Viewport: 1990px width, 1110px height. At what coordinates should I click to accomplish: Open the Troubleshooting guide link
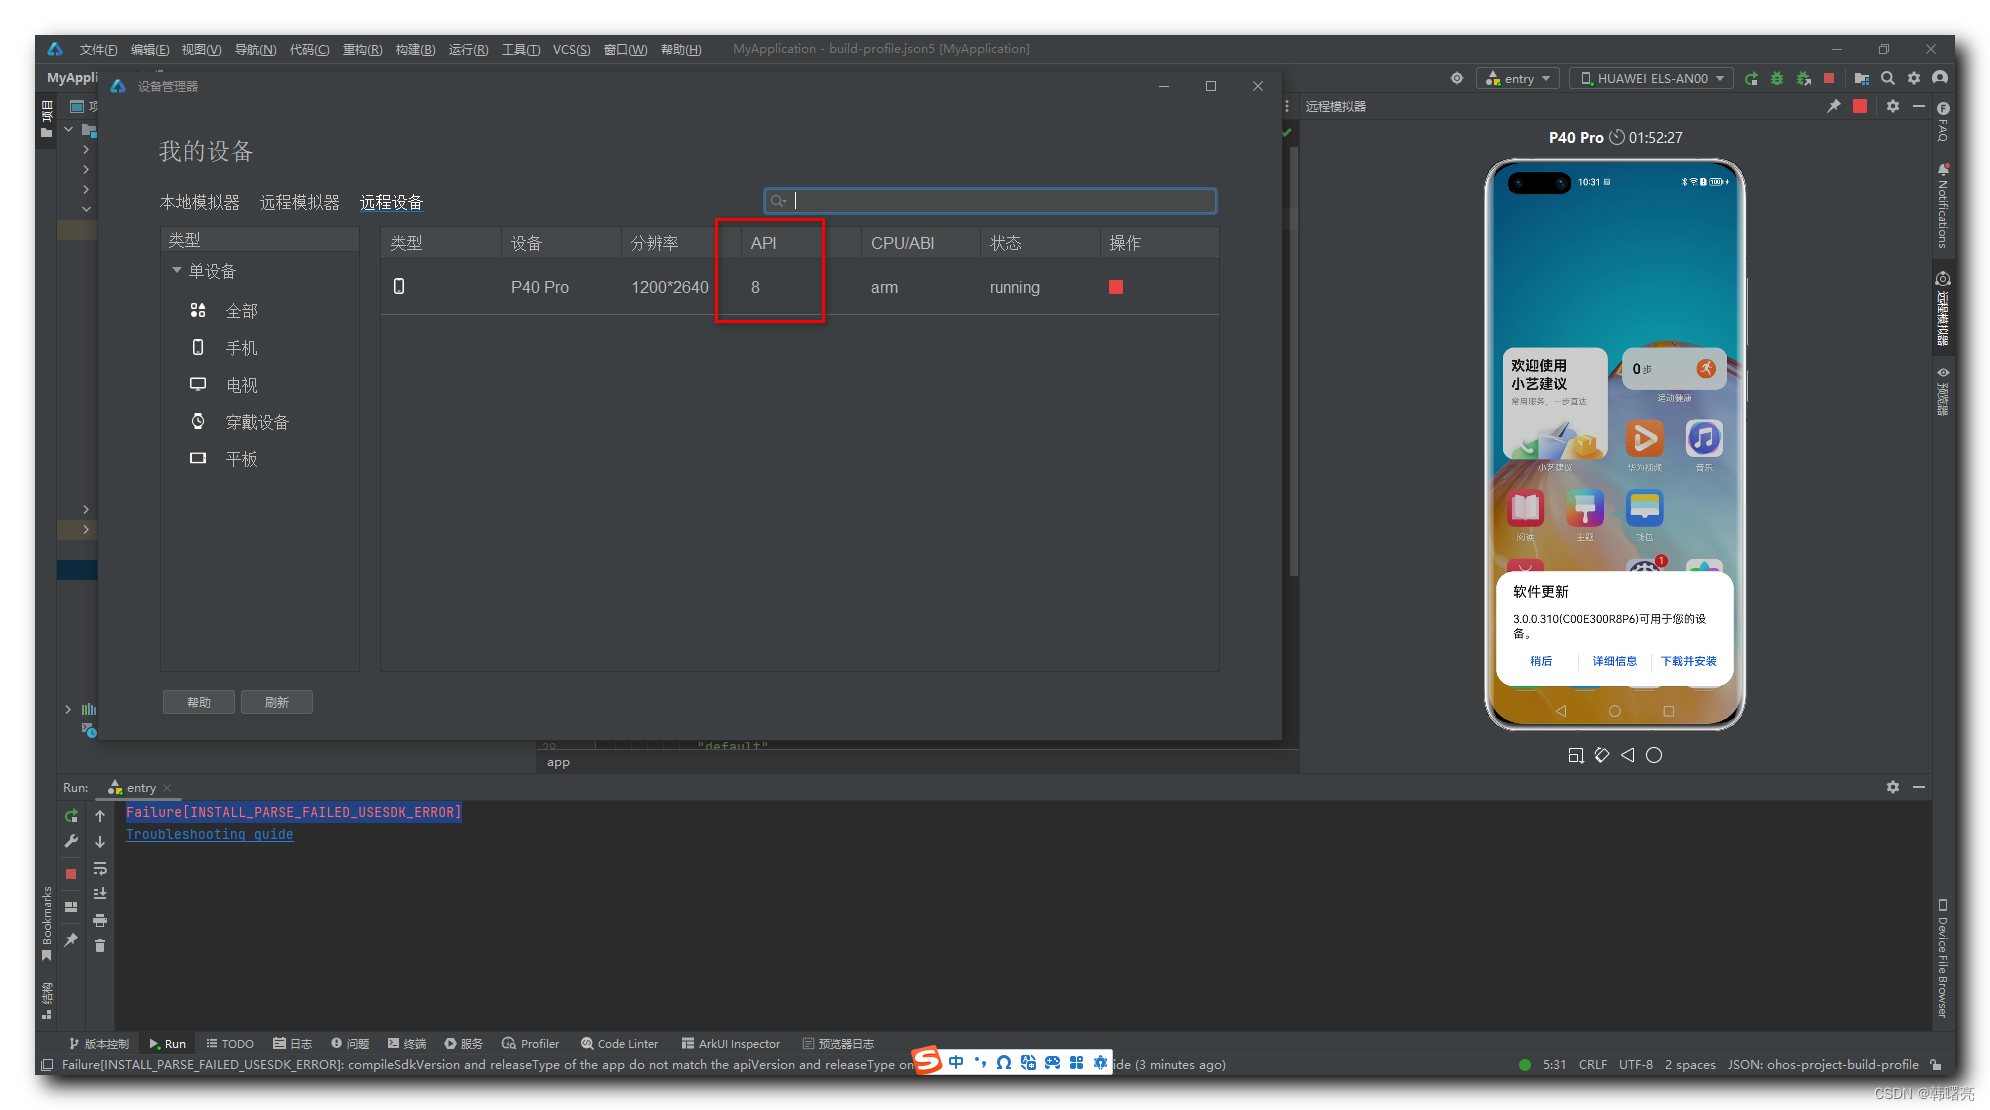[x=209, y=834]
